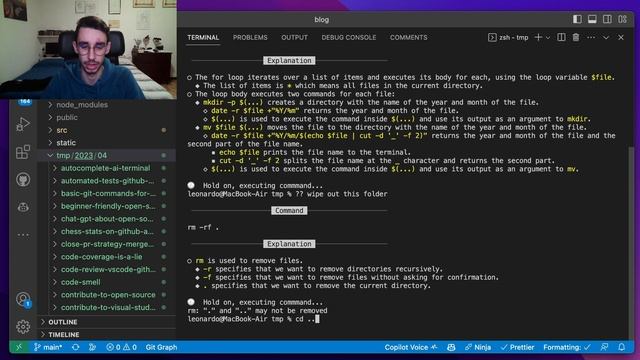Image resolution: width=640 pixels, height=360 pixels.
Task: Expand chat-gpt-about-open-so folder
Action: (x=107, y=218)
